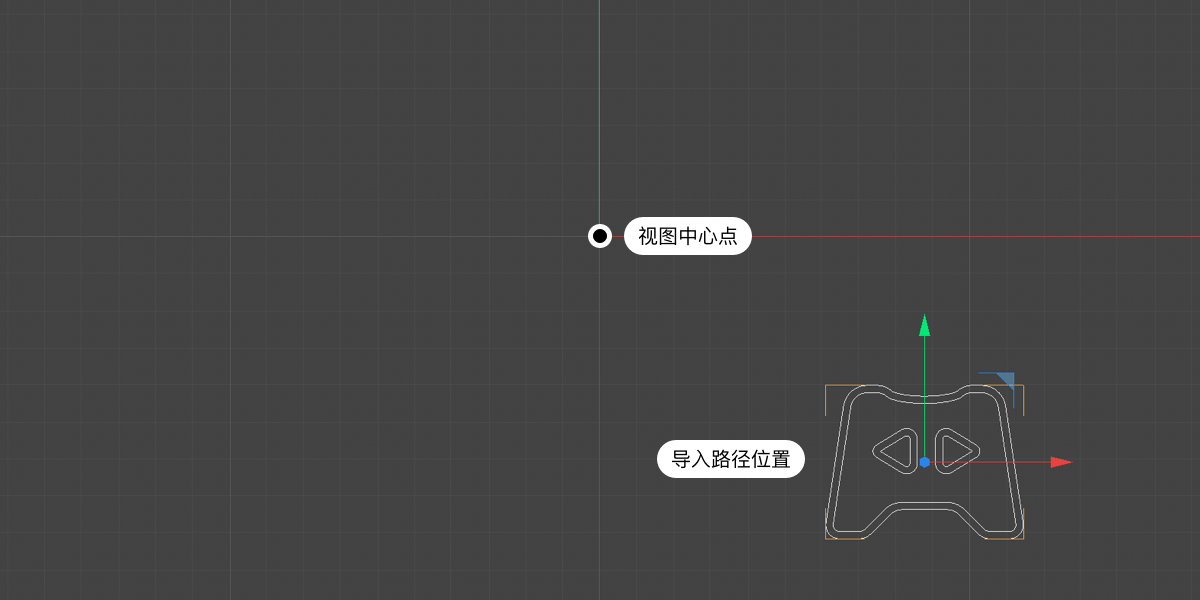Select the left-pointing triangle spline
The width and height of the screenshot is (1200, 600).
point(895,450)
